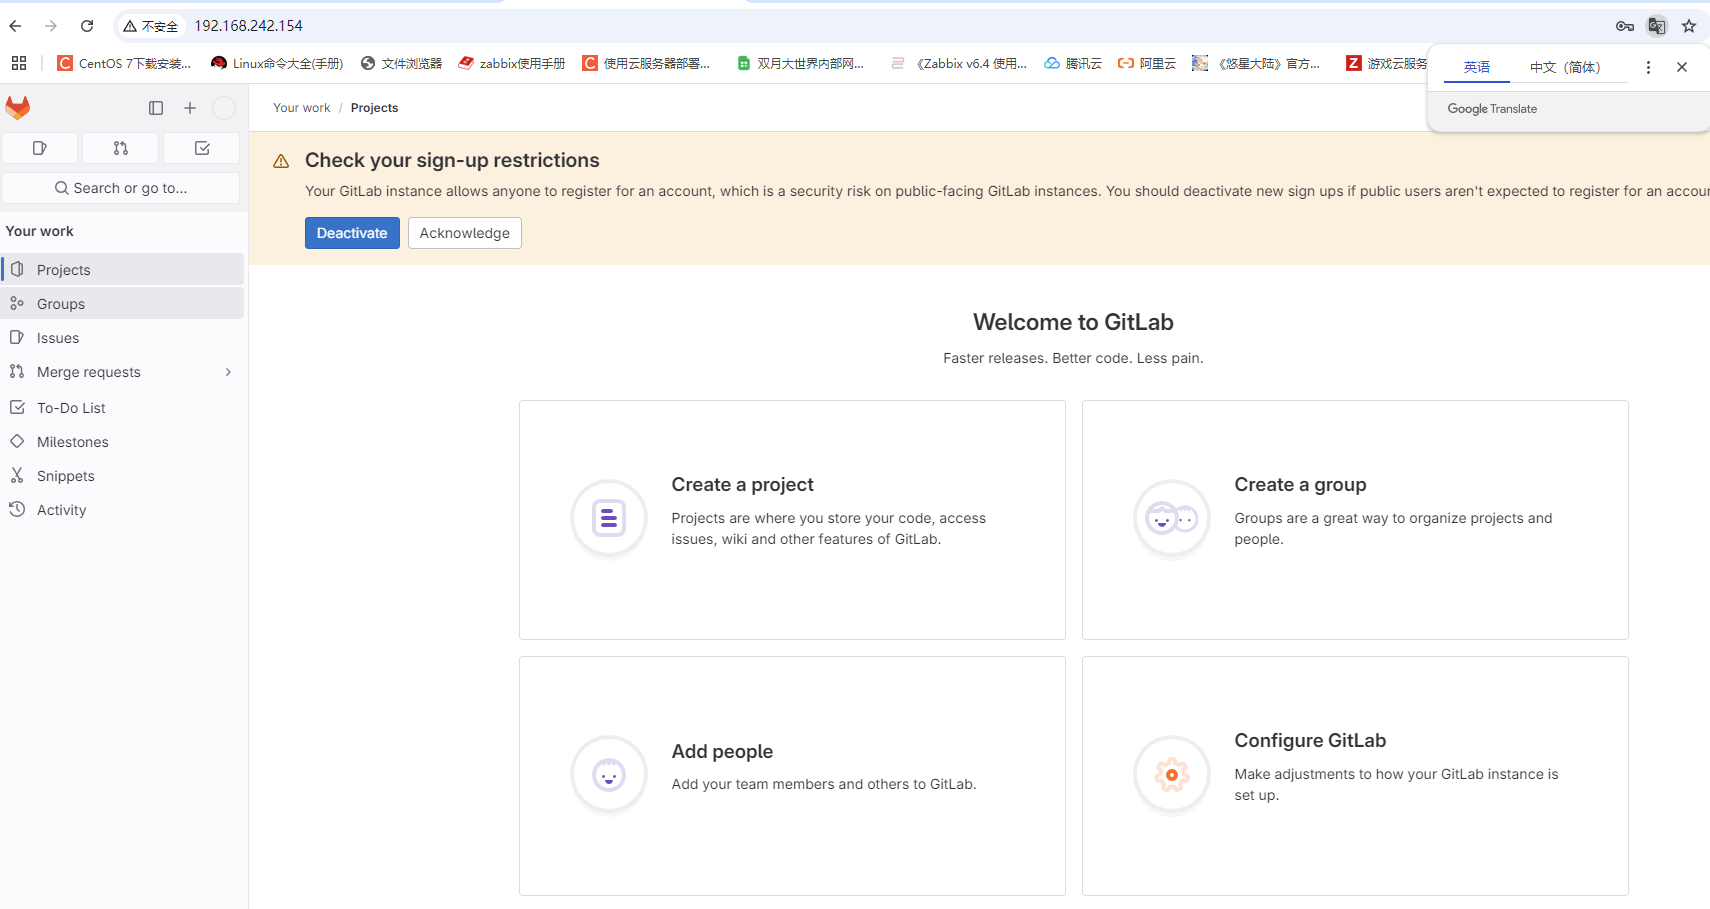Open the user avatar menu
The width and height of the screenshot is (1710, 909).
click(224, 108)
